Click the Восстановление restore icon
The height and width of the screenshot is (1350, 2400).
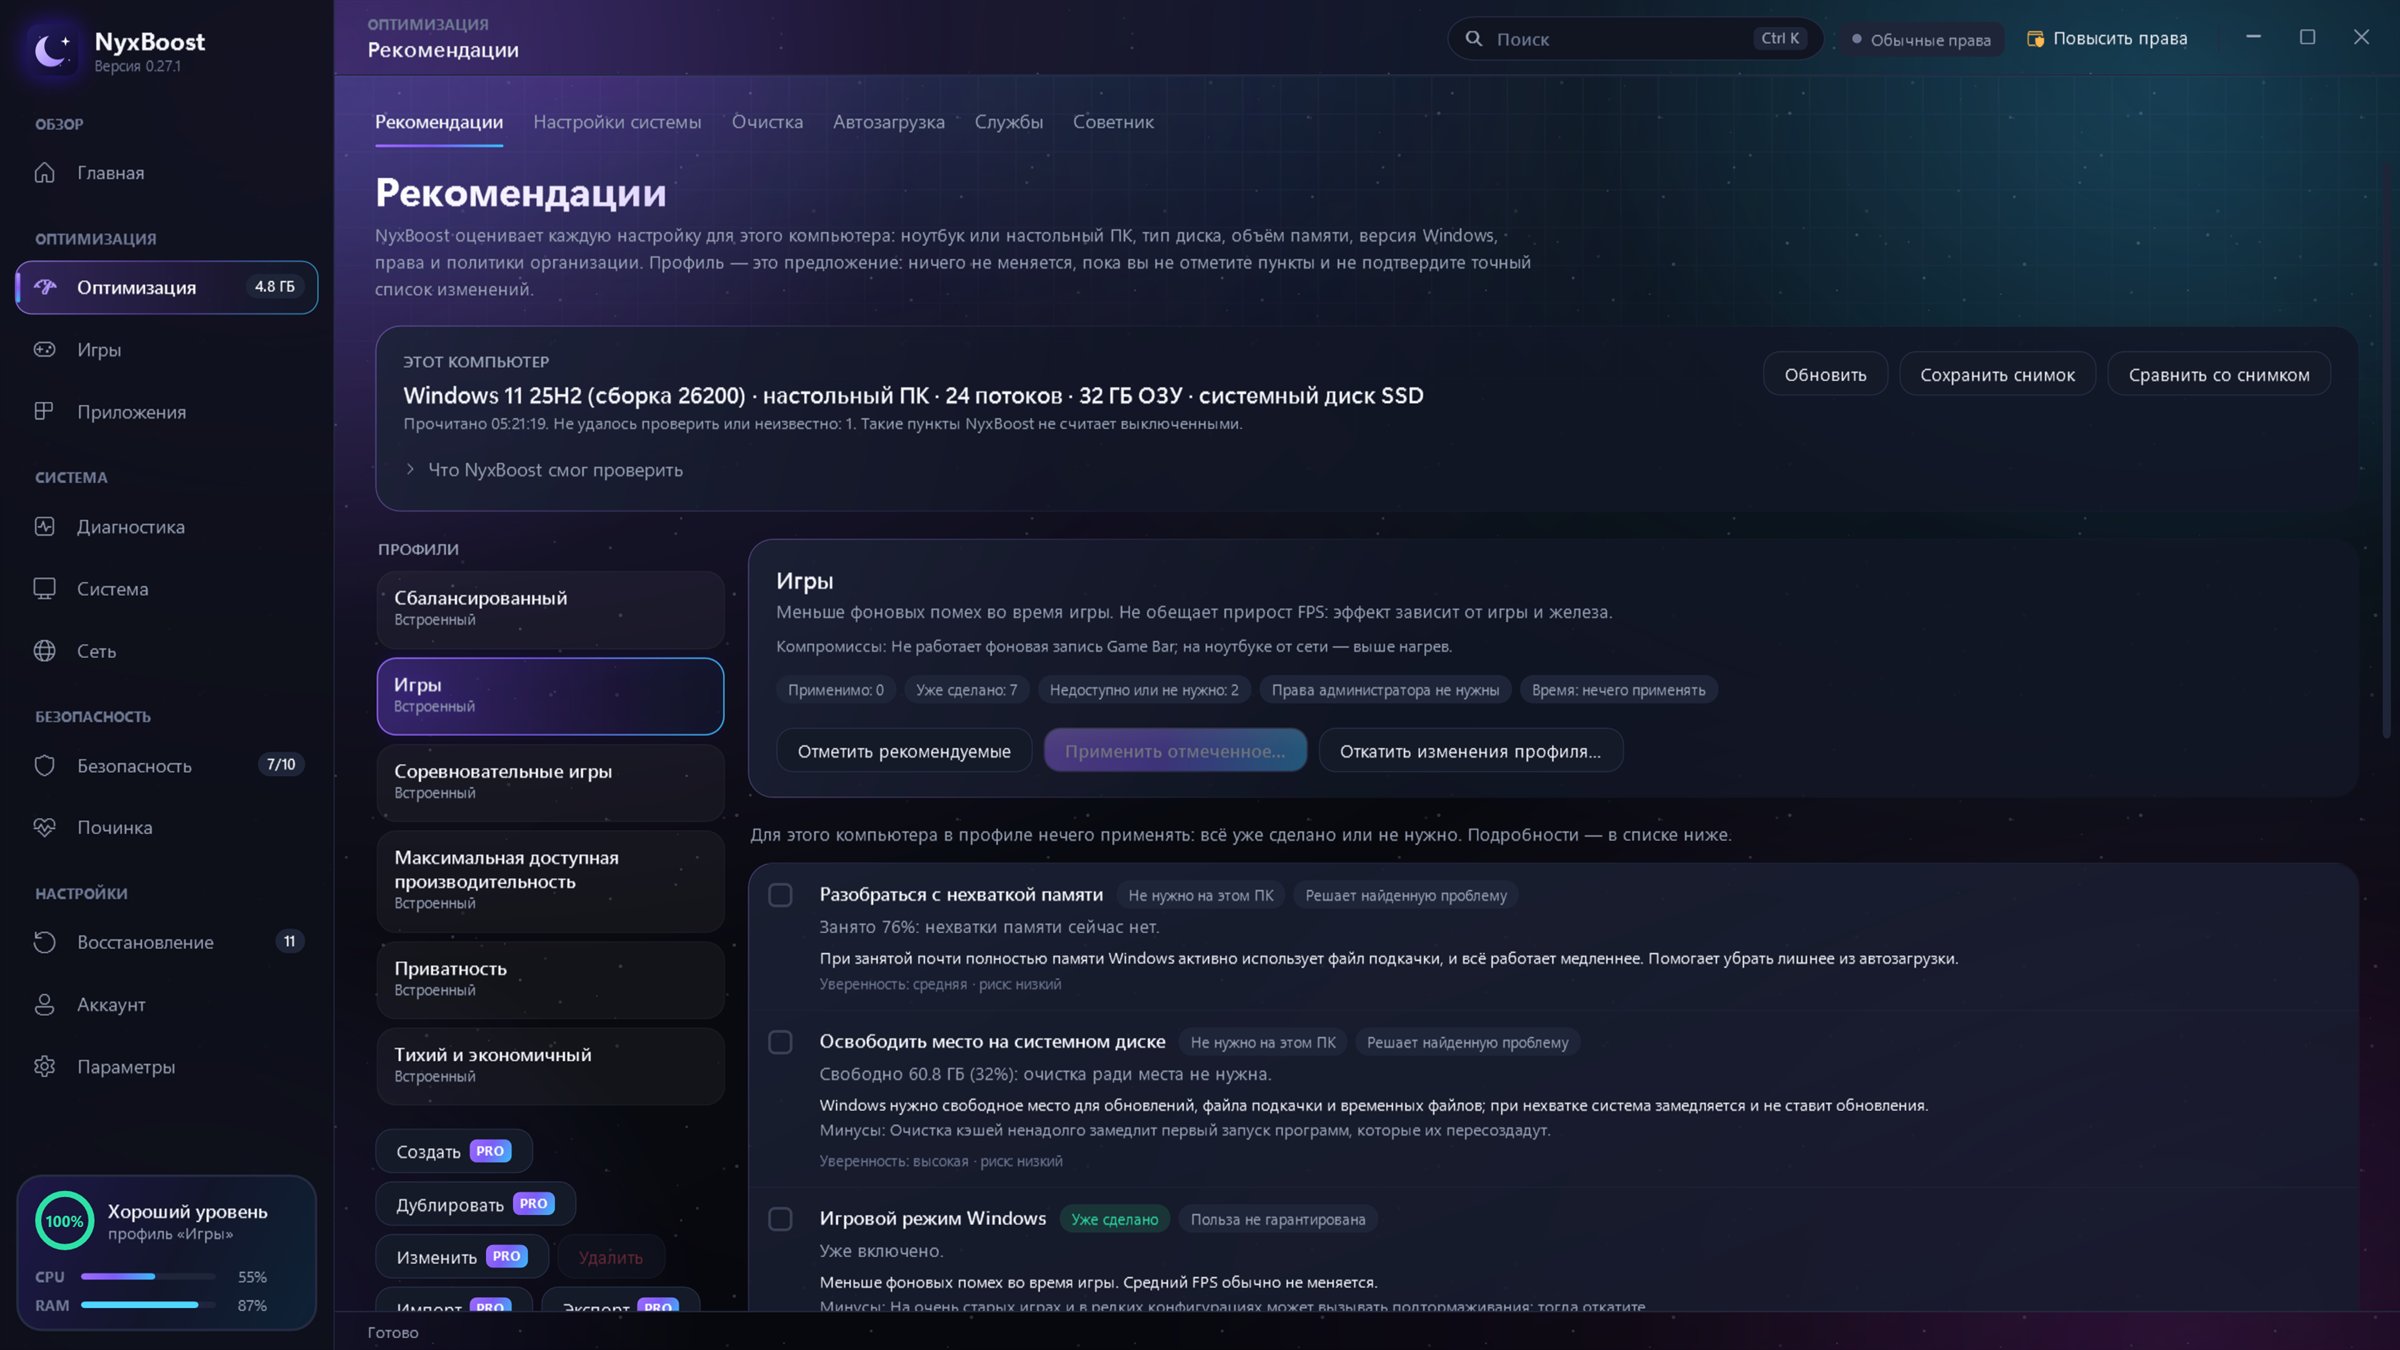(x=44, y=943)
